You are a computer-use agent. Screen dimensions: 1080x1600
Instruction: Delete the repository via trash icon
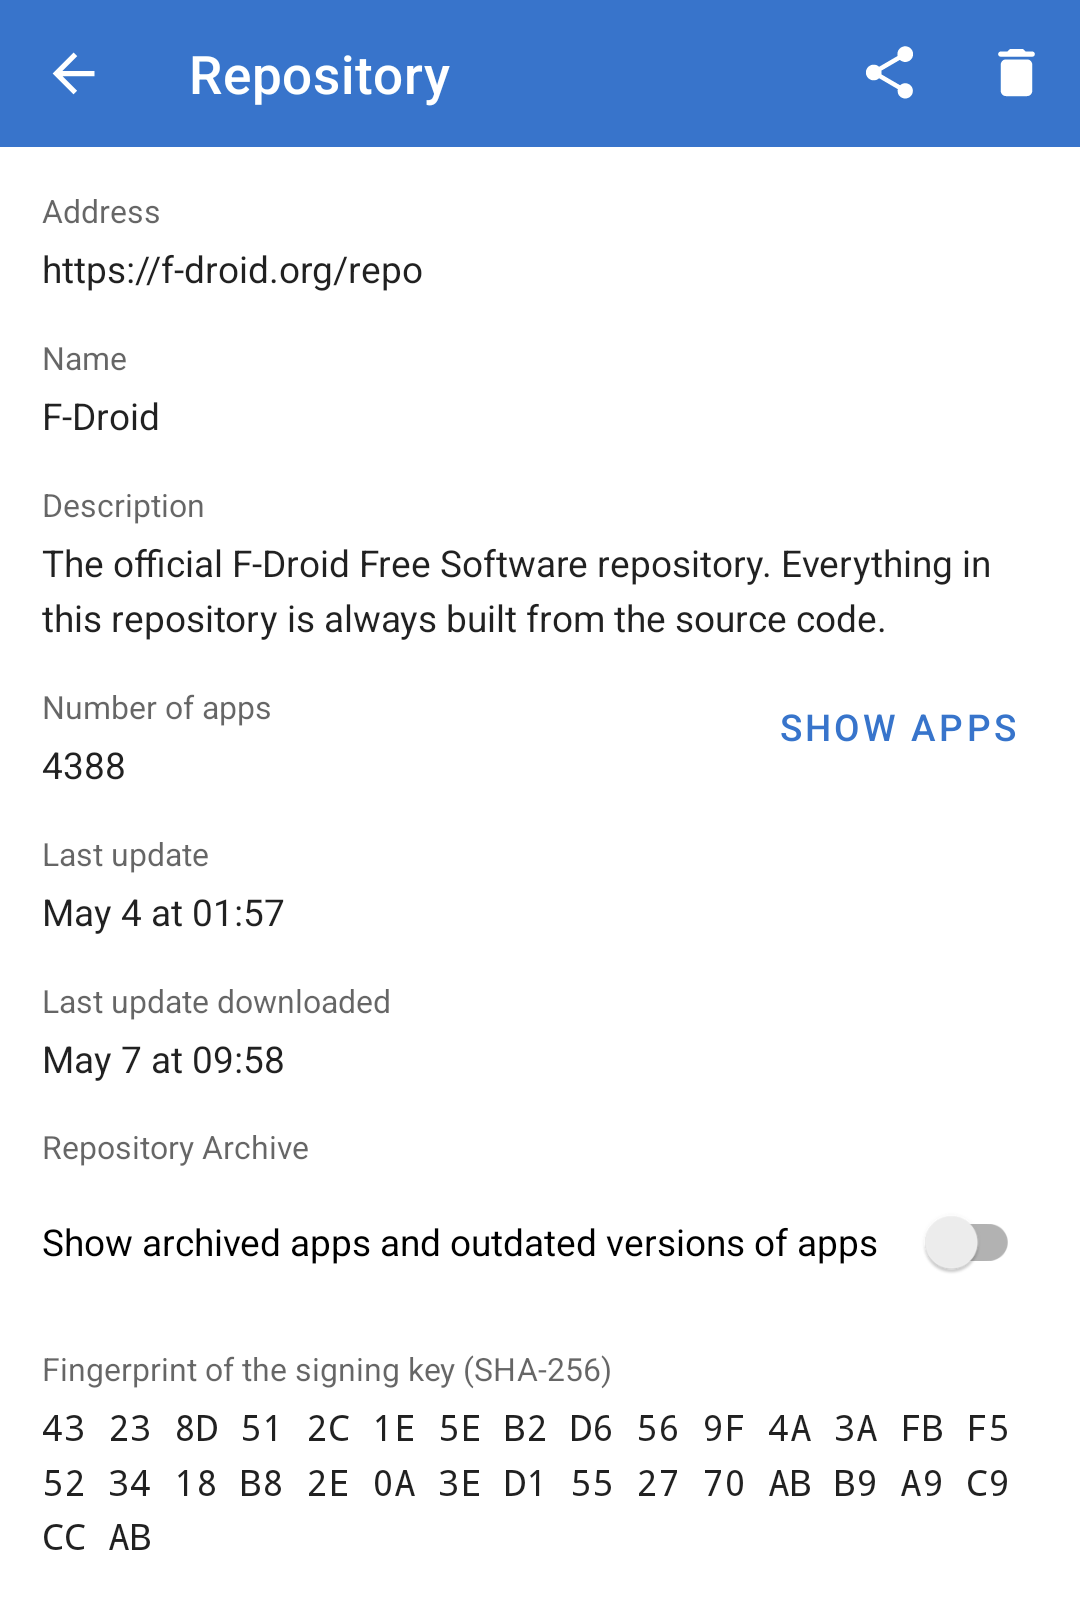1016,74
